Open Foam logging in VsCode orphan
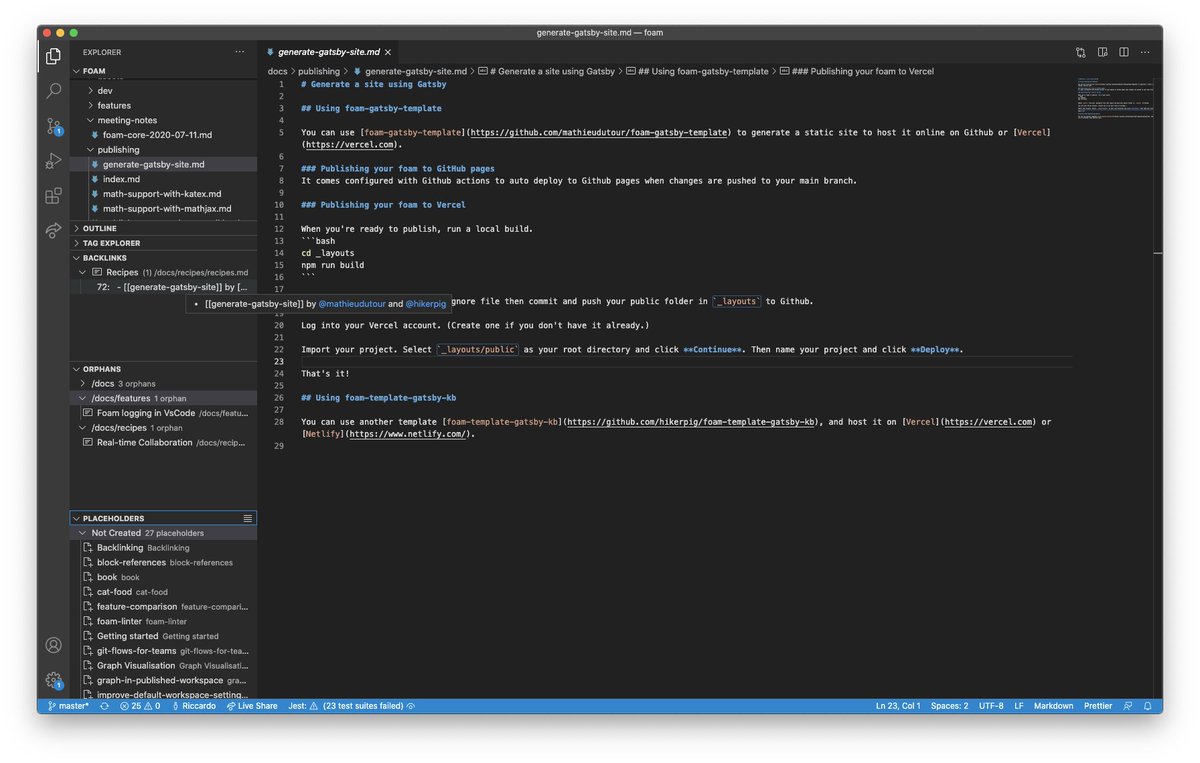 coord(163,413)
